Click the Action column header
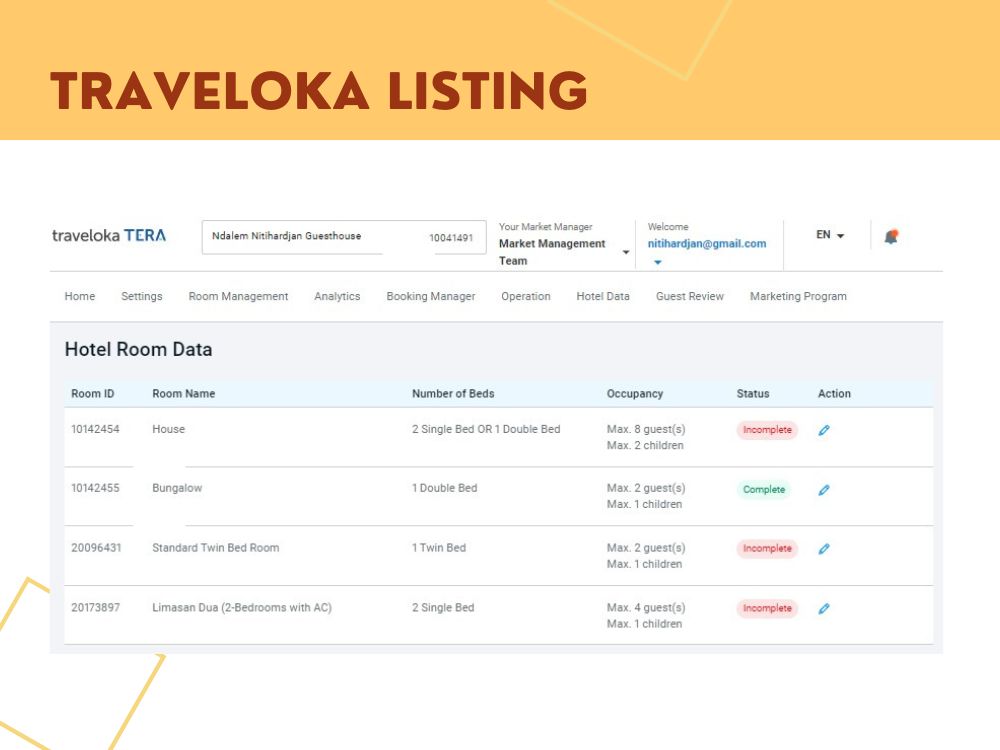Screen dimensions: 1000x750 [x=834, y=393]
